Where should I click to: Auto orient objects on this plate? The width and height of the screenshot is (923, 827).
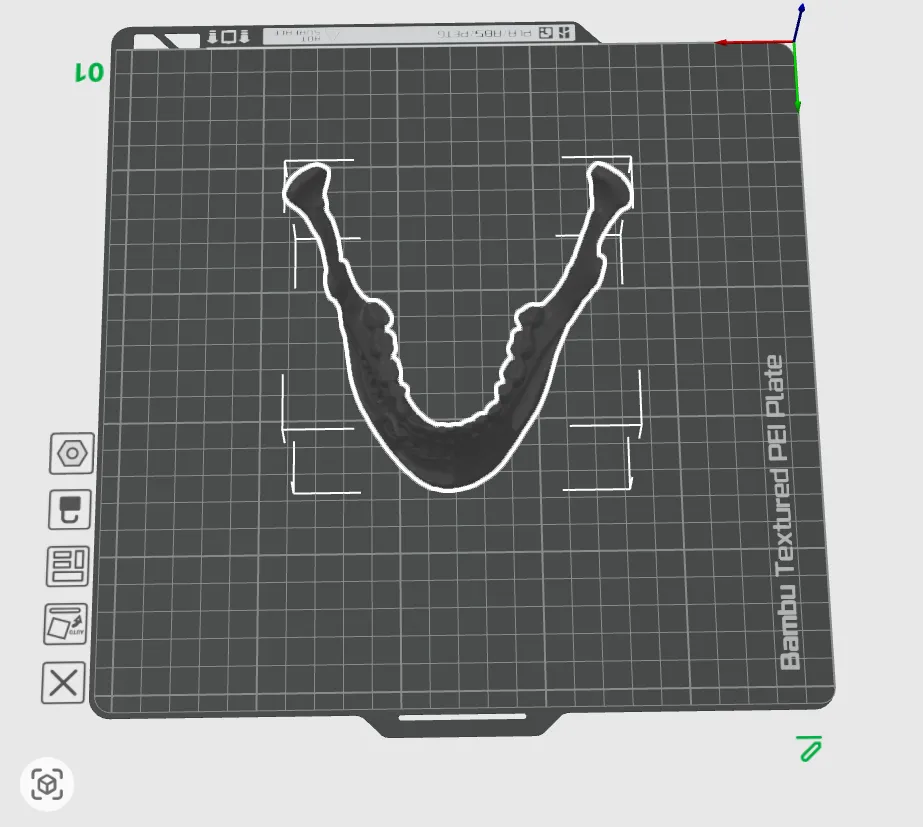tap(65, 624)
